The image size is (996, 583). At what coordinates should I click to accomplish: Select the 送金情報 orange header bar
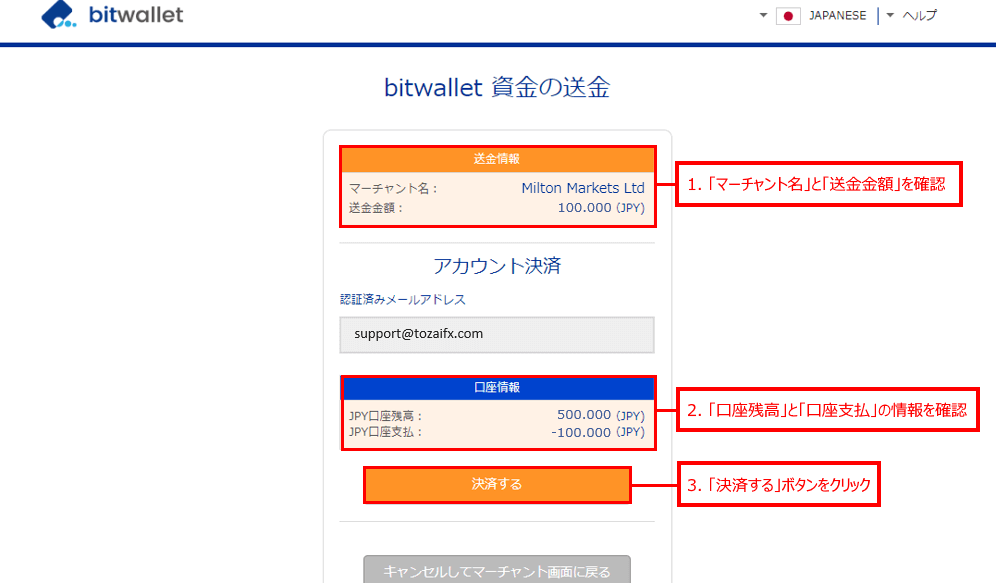click(x=497, y=158)
